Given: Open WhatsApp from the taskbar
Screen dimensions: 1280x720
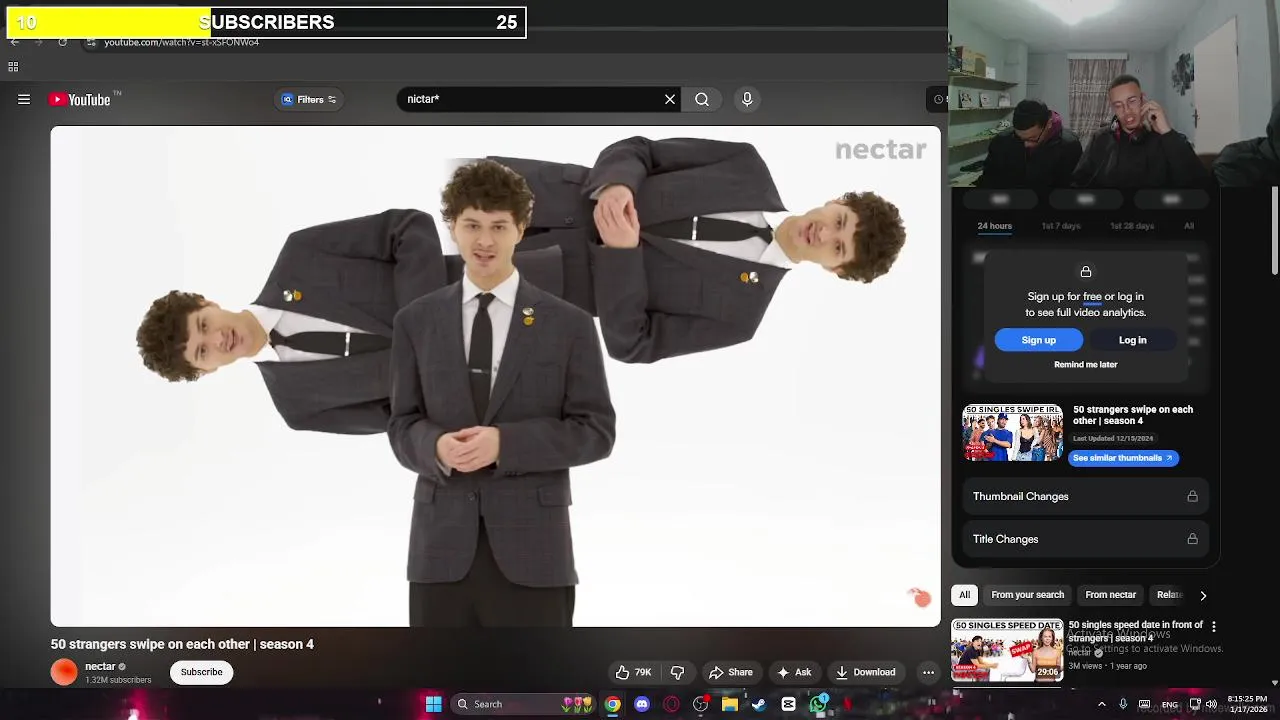Looking at the screenshot, I should tap(819, 704).
